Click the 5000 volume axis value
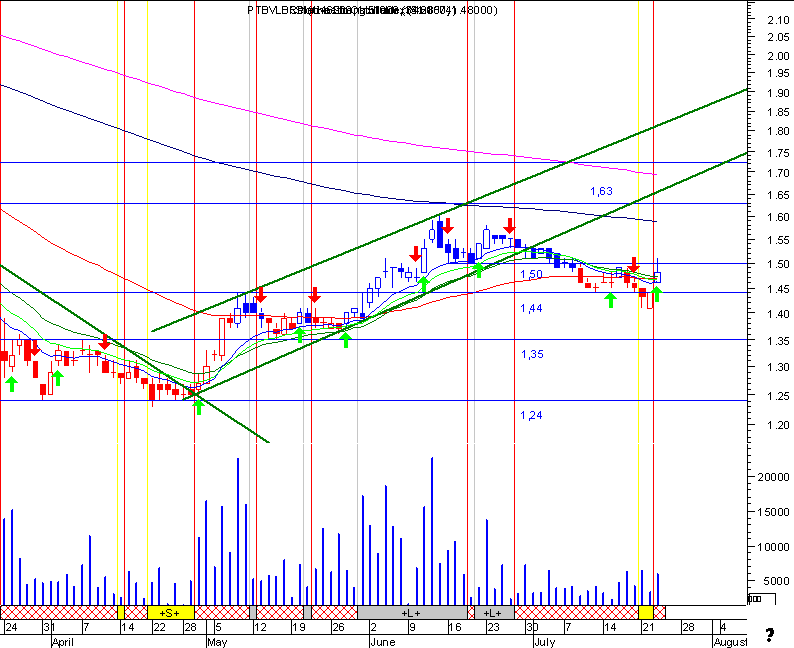The image size is (794, 648). click(776, 581)
